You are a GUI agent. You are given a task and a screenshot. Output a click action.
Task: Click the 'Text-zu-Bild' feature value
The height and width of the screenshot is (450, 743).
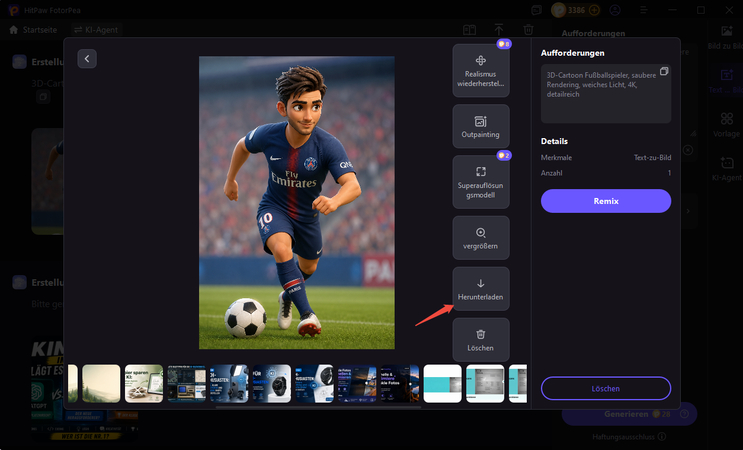click(652, 158)
